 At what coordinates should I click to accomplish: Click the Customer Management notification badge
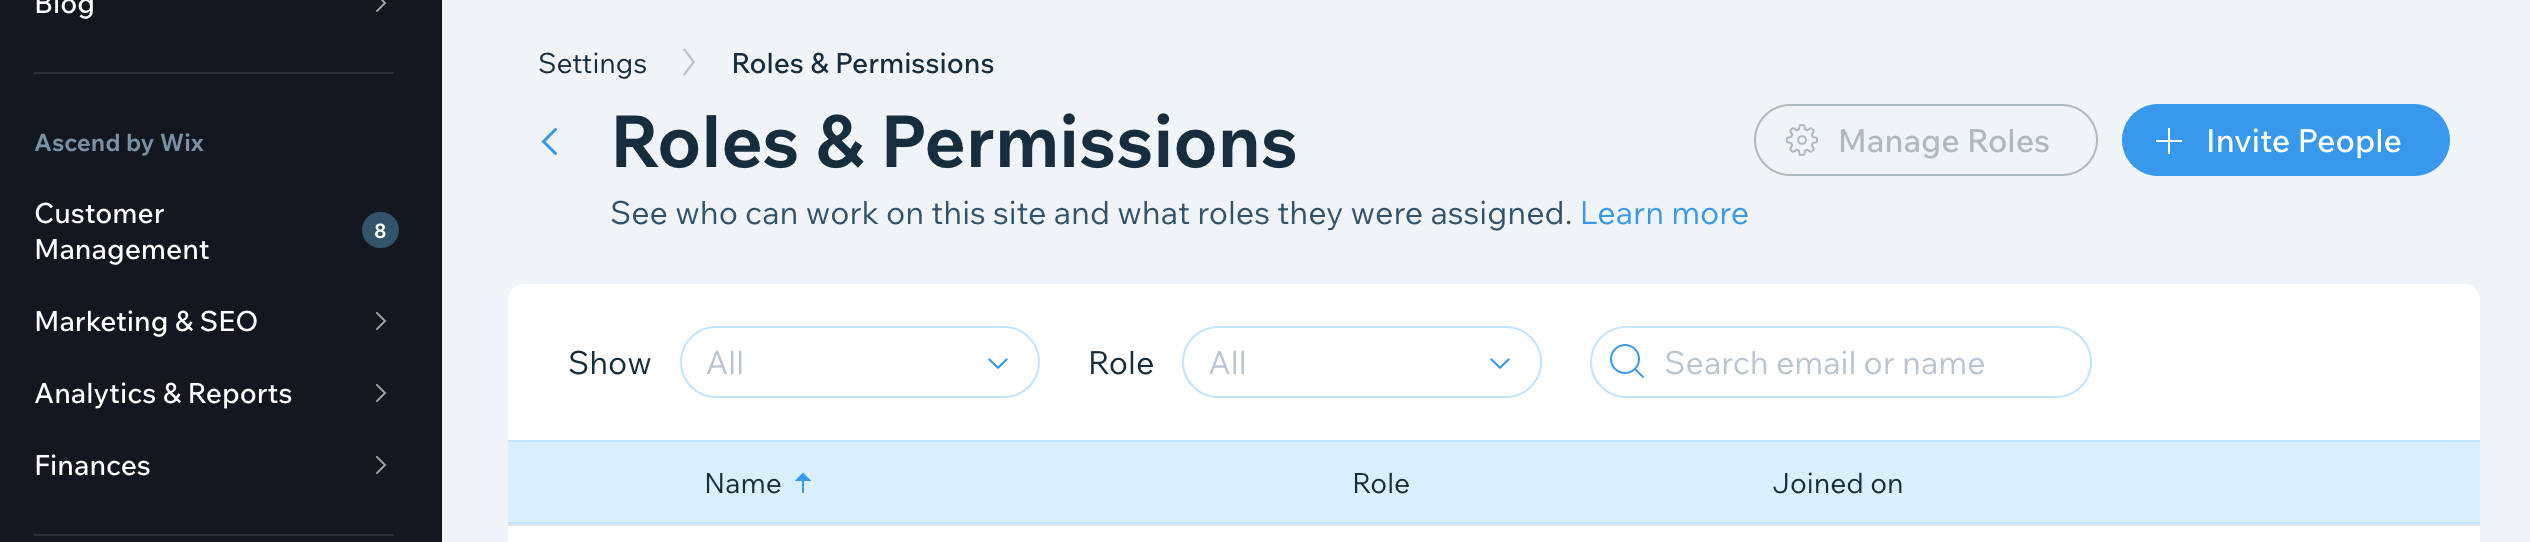pos(380,231)
